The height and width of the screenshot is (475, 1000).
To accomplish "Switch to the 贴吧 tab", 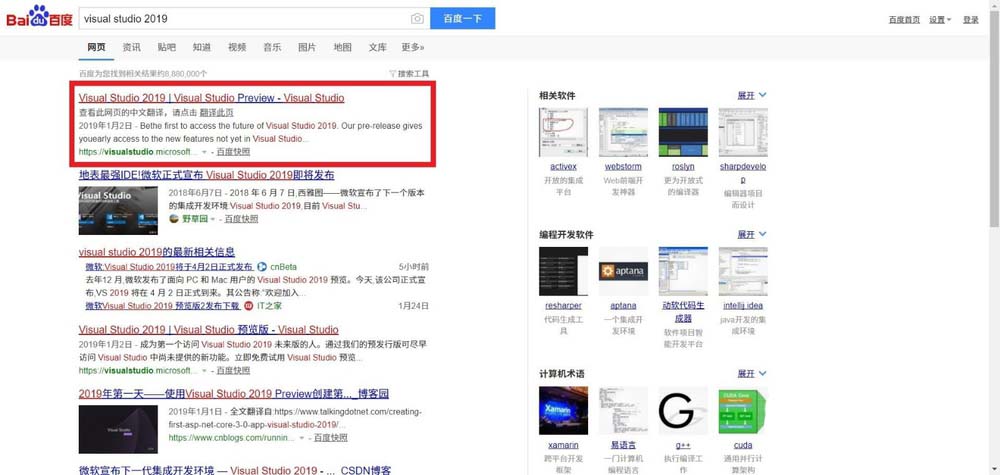I will click(x=166, y=47).
